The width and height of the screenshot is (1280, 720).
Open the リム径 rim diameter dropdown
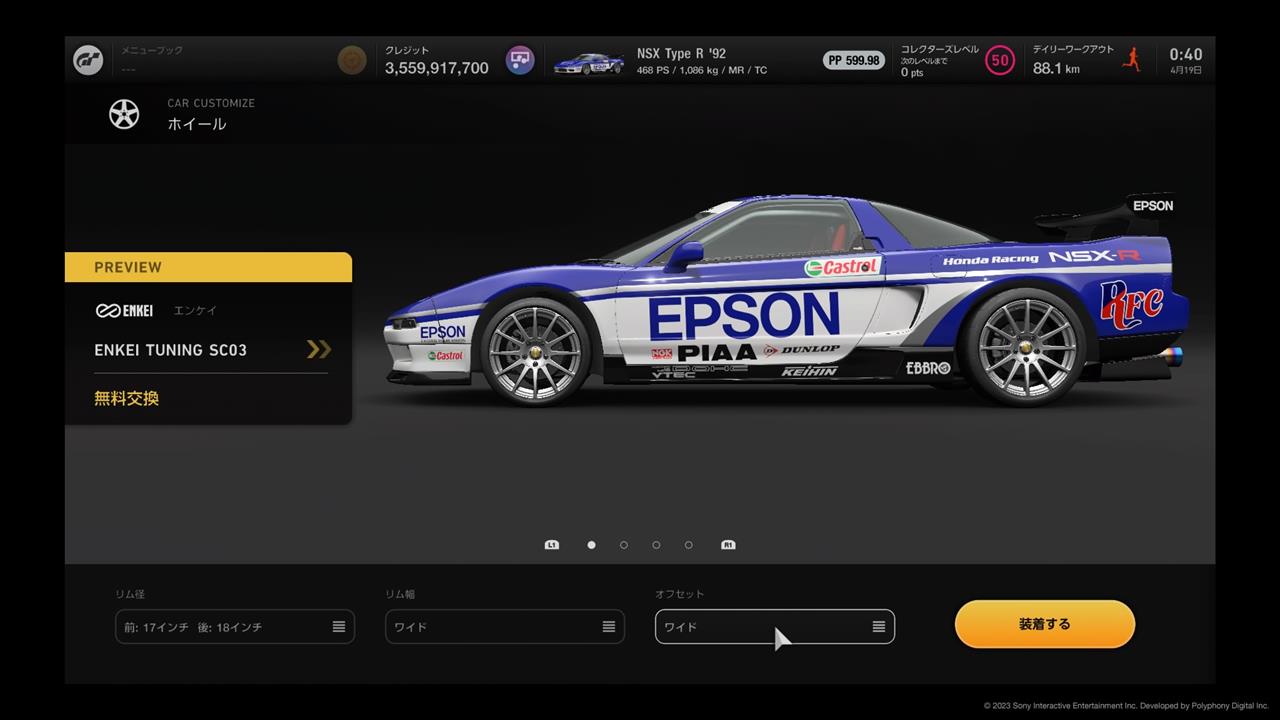(x=235, y=627)
